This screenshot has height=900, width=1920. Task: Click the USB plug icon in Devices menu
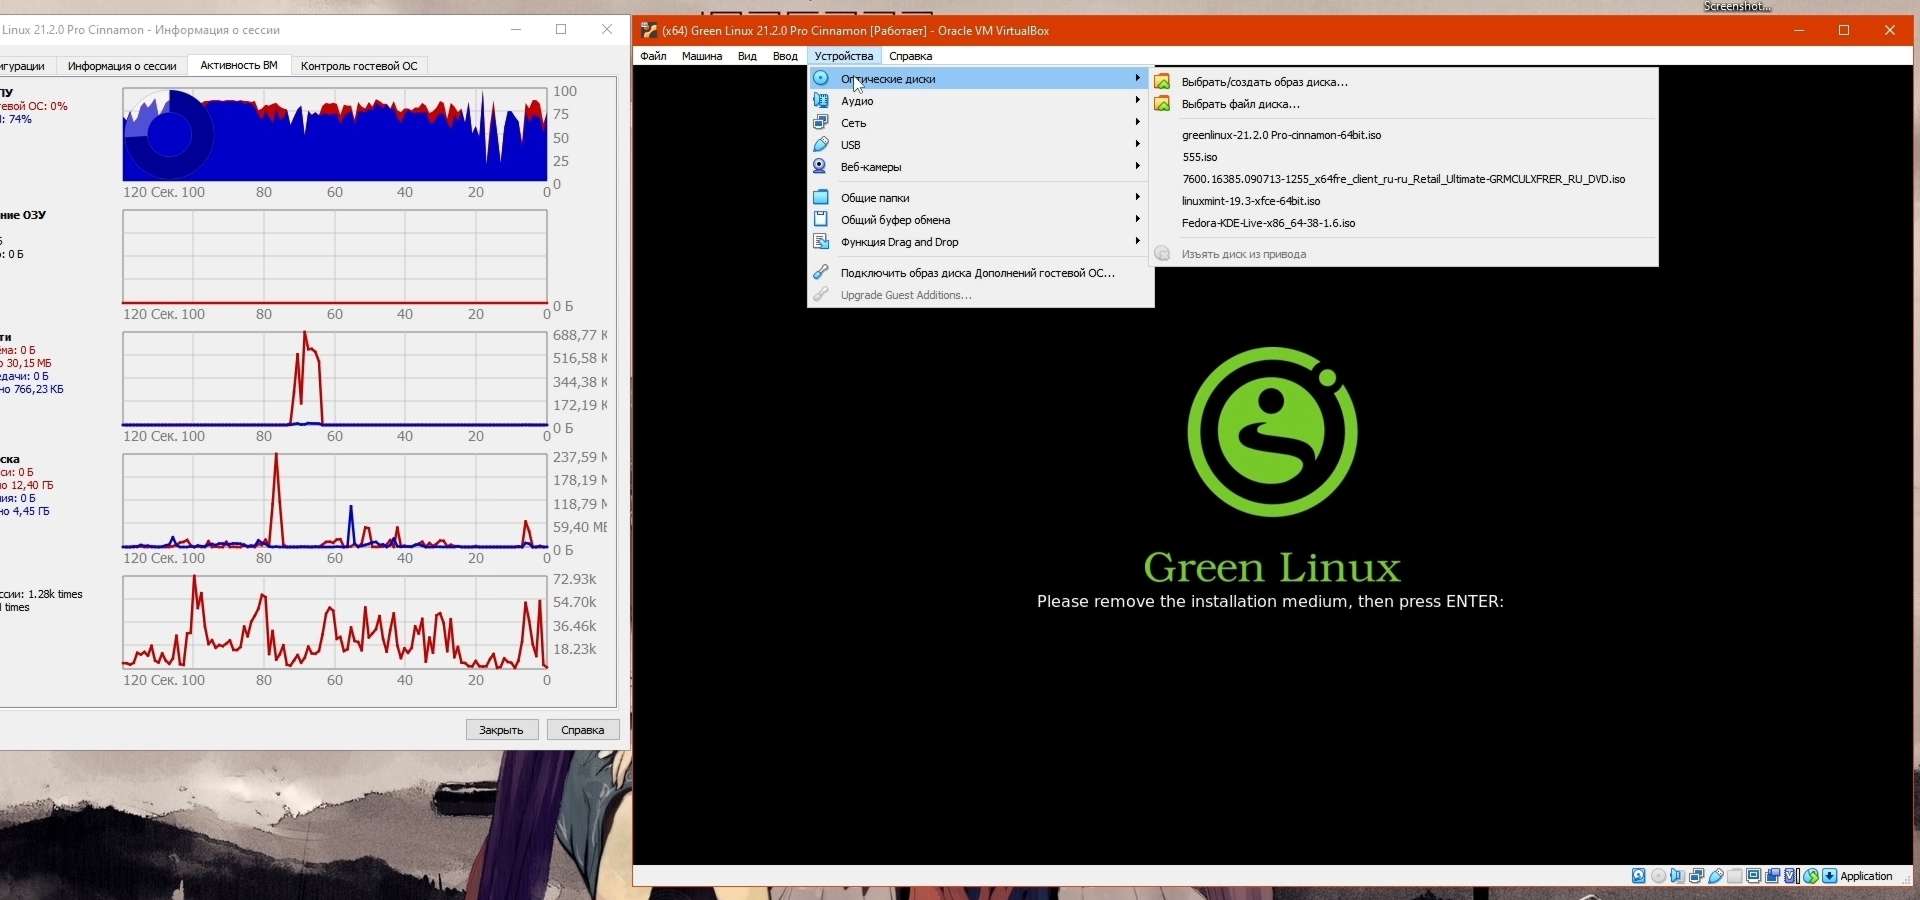click(x=821, y=144)
